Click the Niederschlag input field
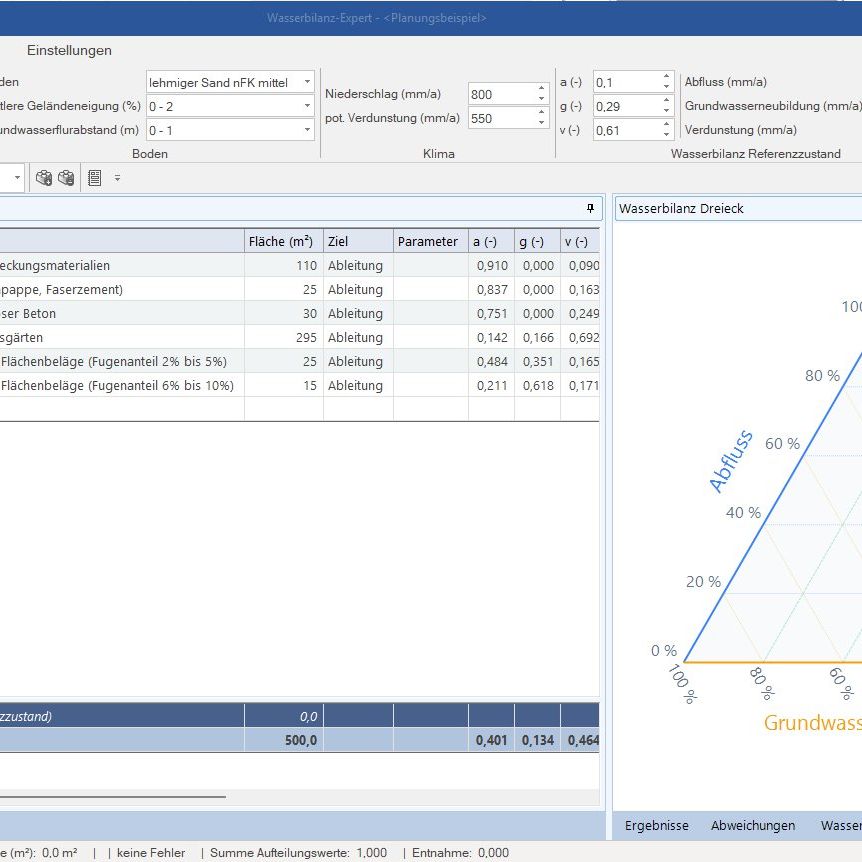The width and height of the screenshot is (862, 862). click(500, 94)
